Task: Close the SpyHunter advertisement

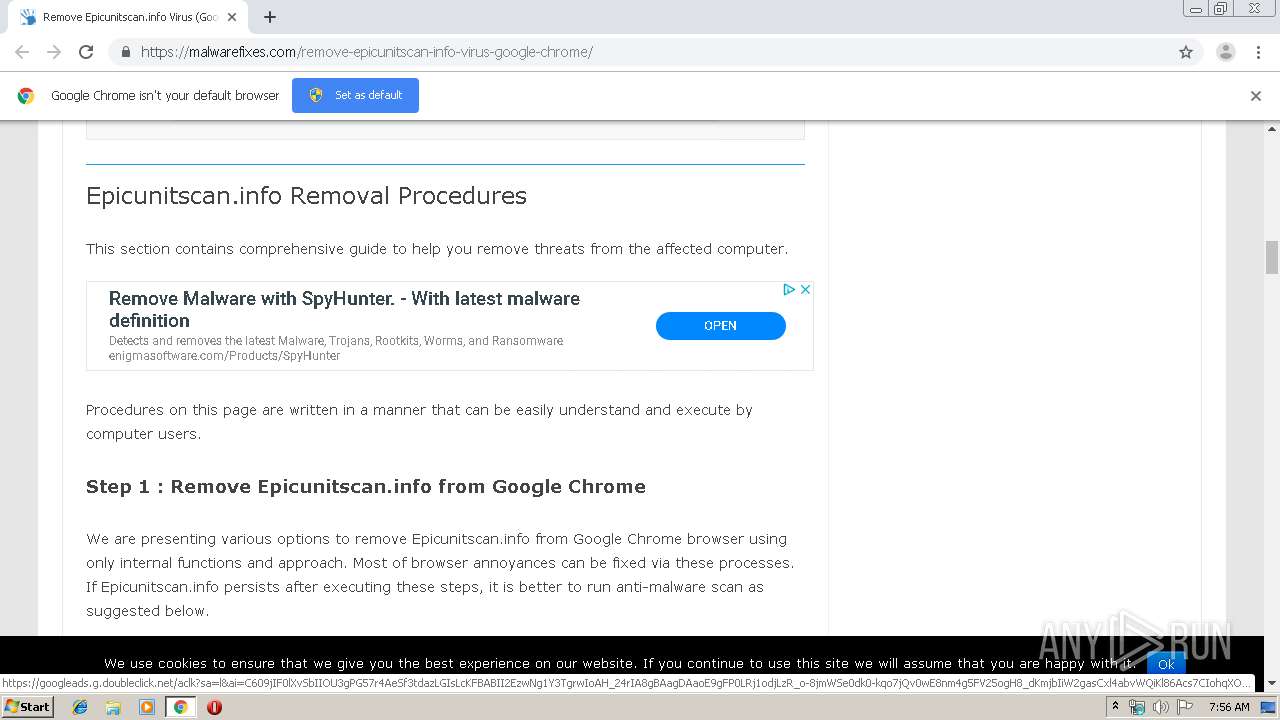Action: (x=805, y=289)
